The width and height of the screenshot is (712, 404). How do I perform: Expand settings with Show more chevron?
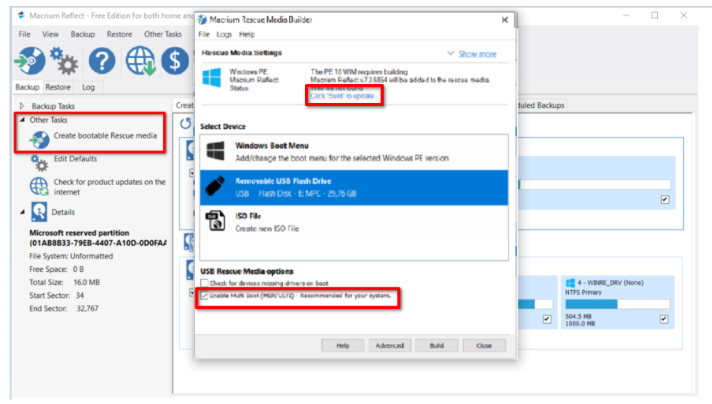click(x=450, y=54)
